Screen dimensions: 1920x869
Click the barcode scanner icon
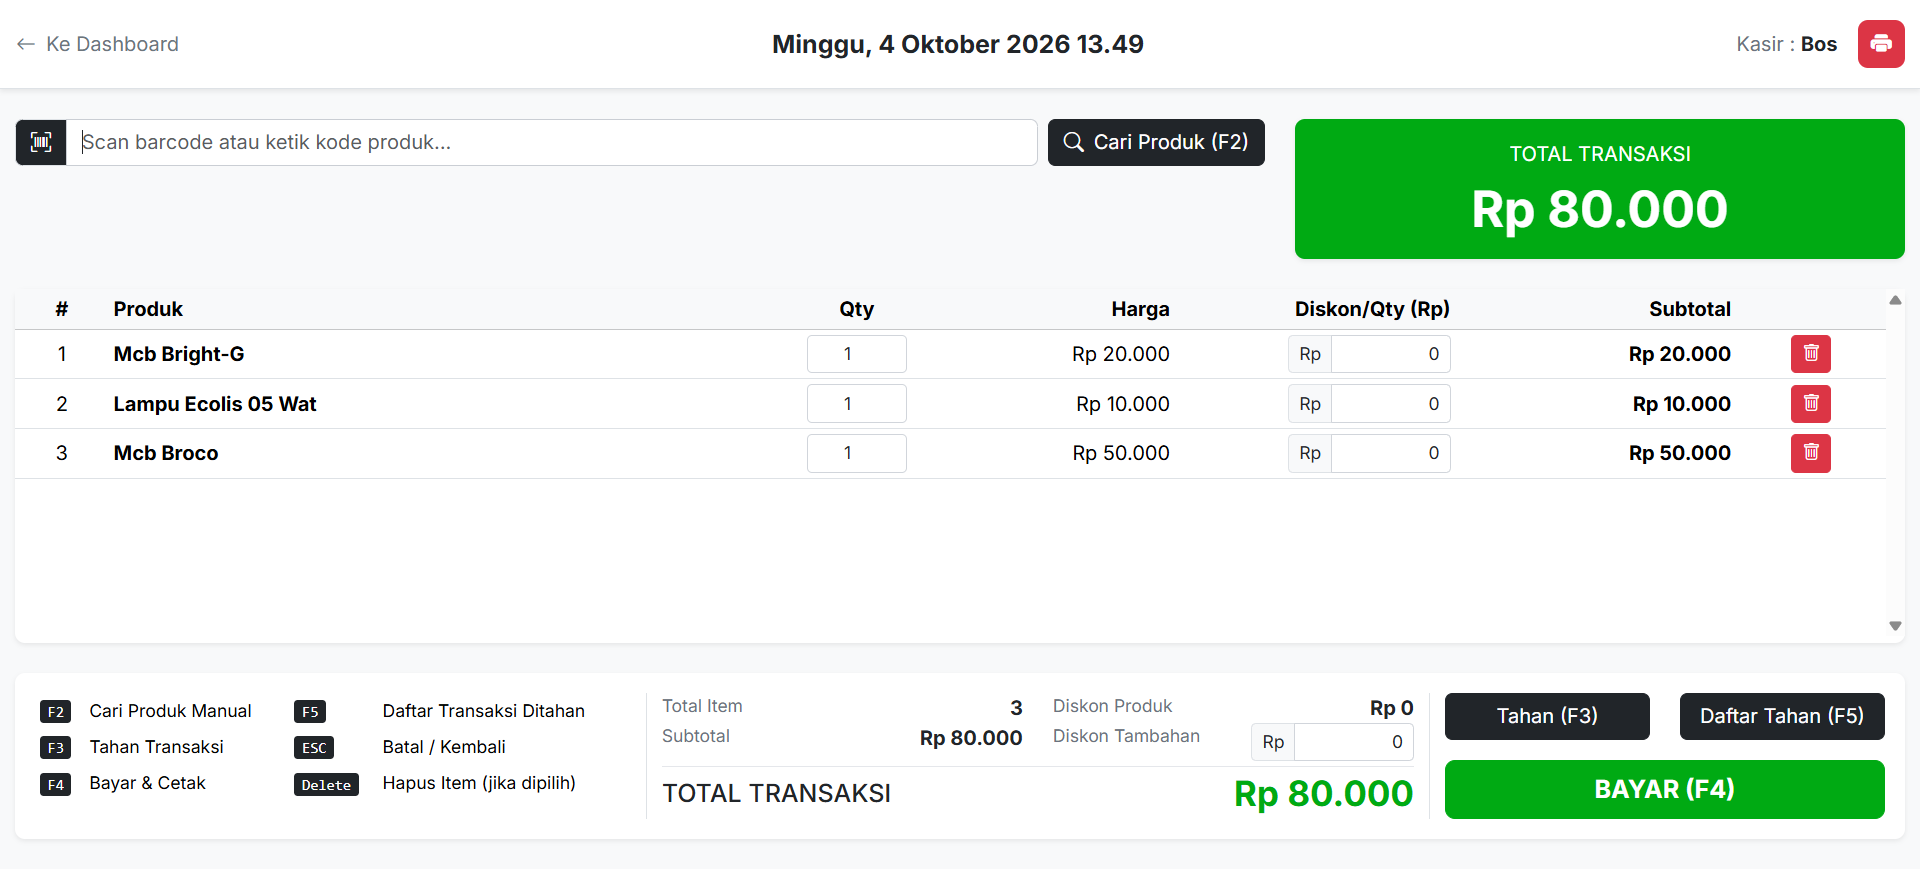click(41, 142)
